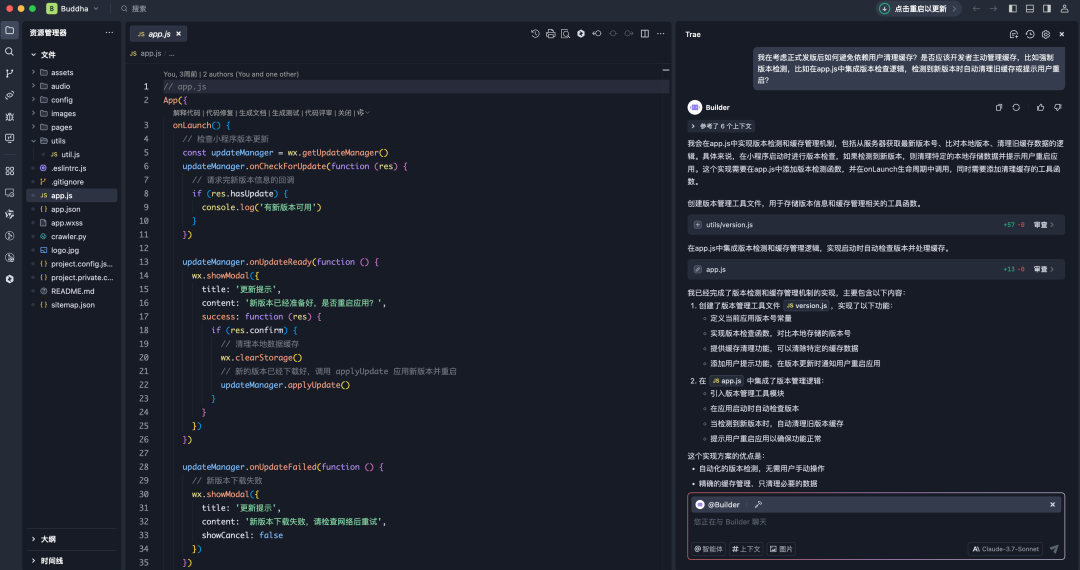This screenshot has height=570, width=1080.
Task: Click the white hexagon icon in the editor toolbar
Action: tap(581, 34)
